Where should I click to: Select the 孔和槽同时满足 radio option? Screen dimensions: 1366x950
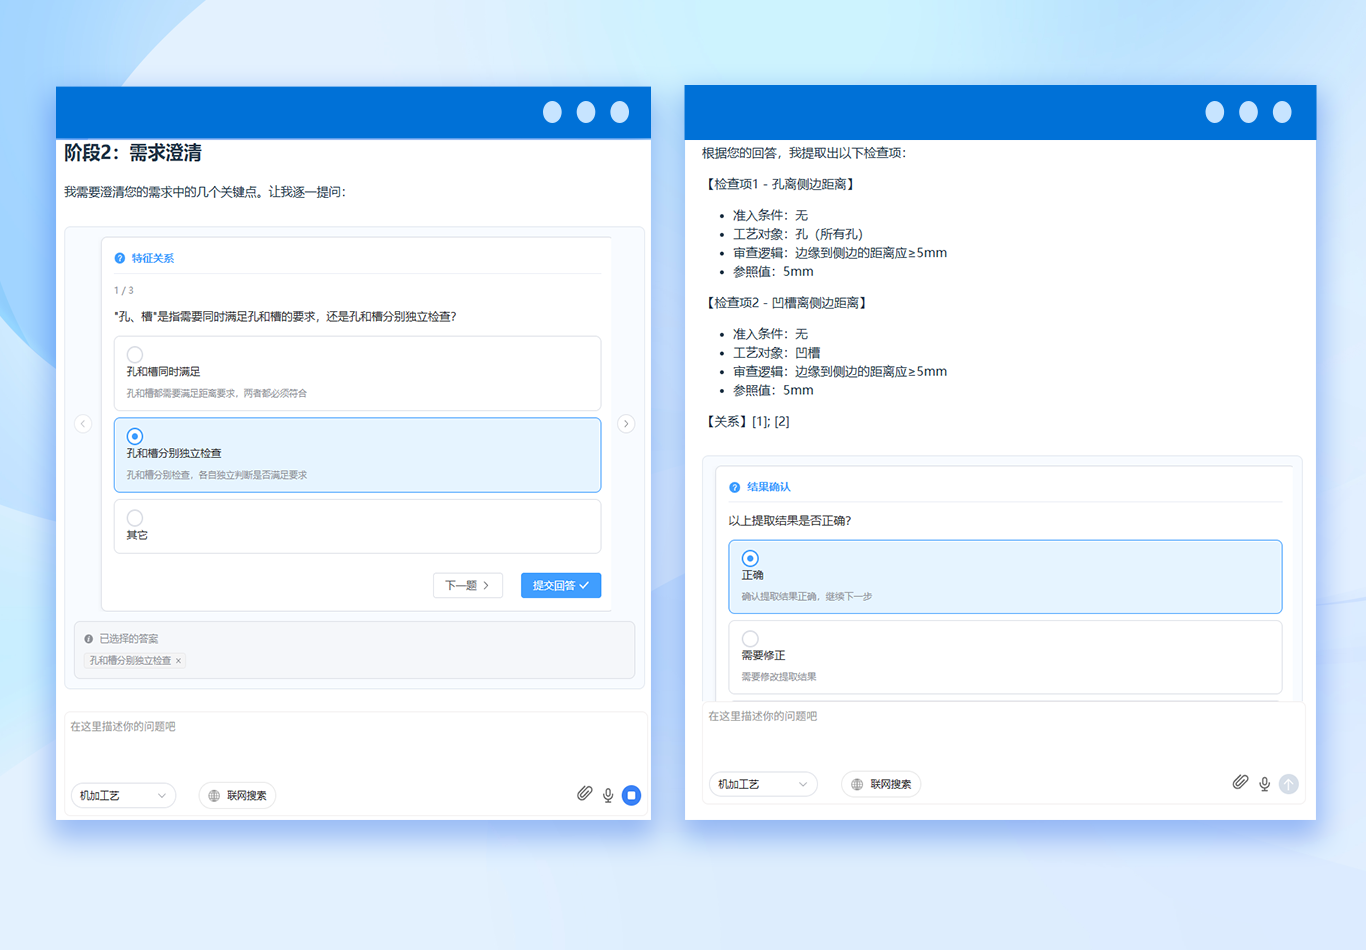(x=135, y=355)
